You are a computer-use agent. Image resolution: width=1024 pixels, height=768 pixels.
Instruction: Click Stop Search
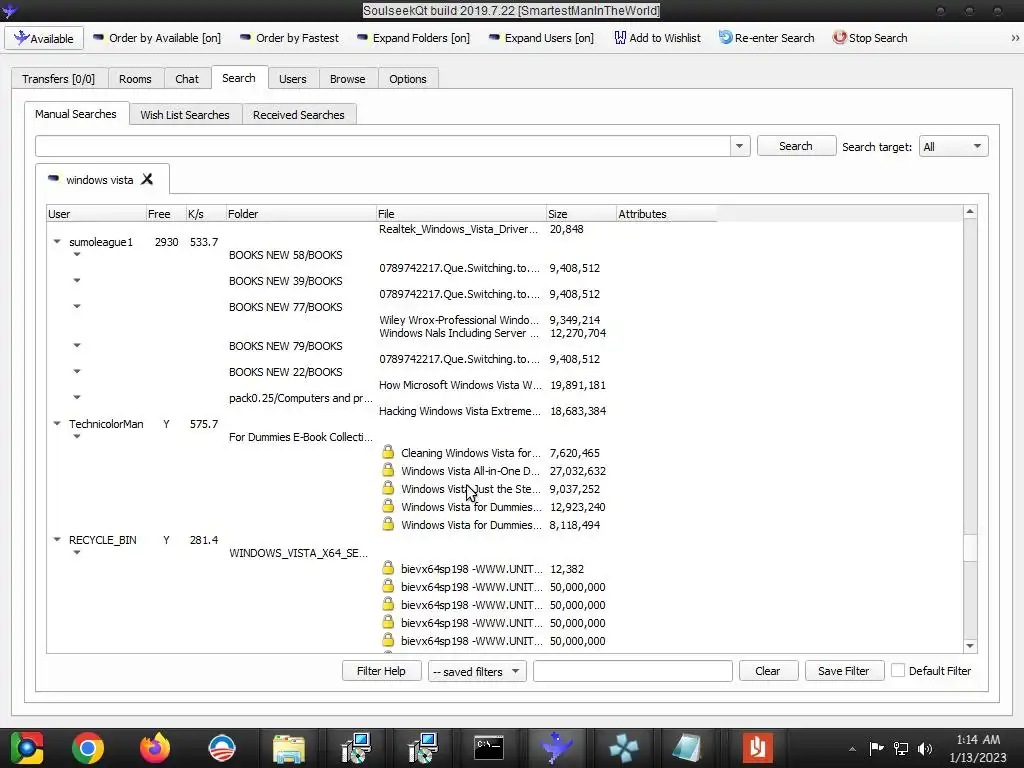870,38
